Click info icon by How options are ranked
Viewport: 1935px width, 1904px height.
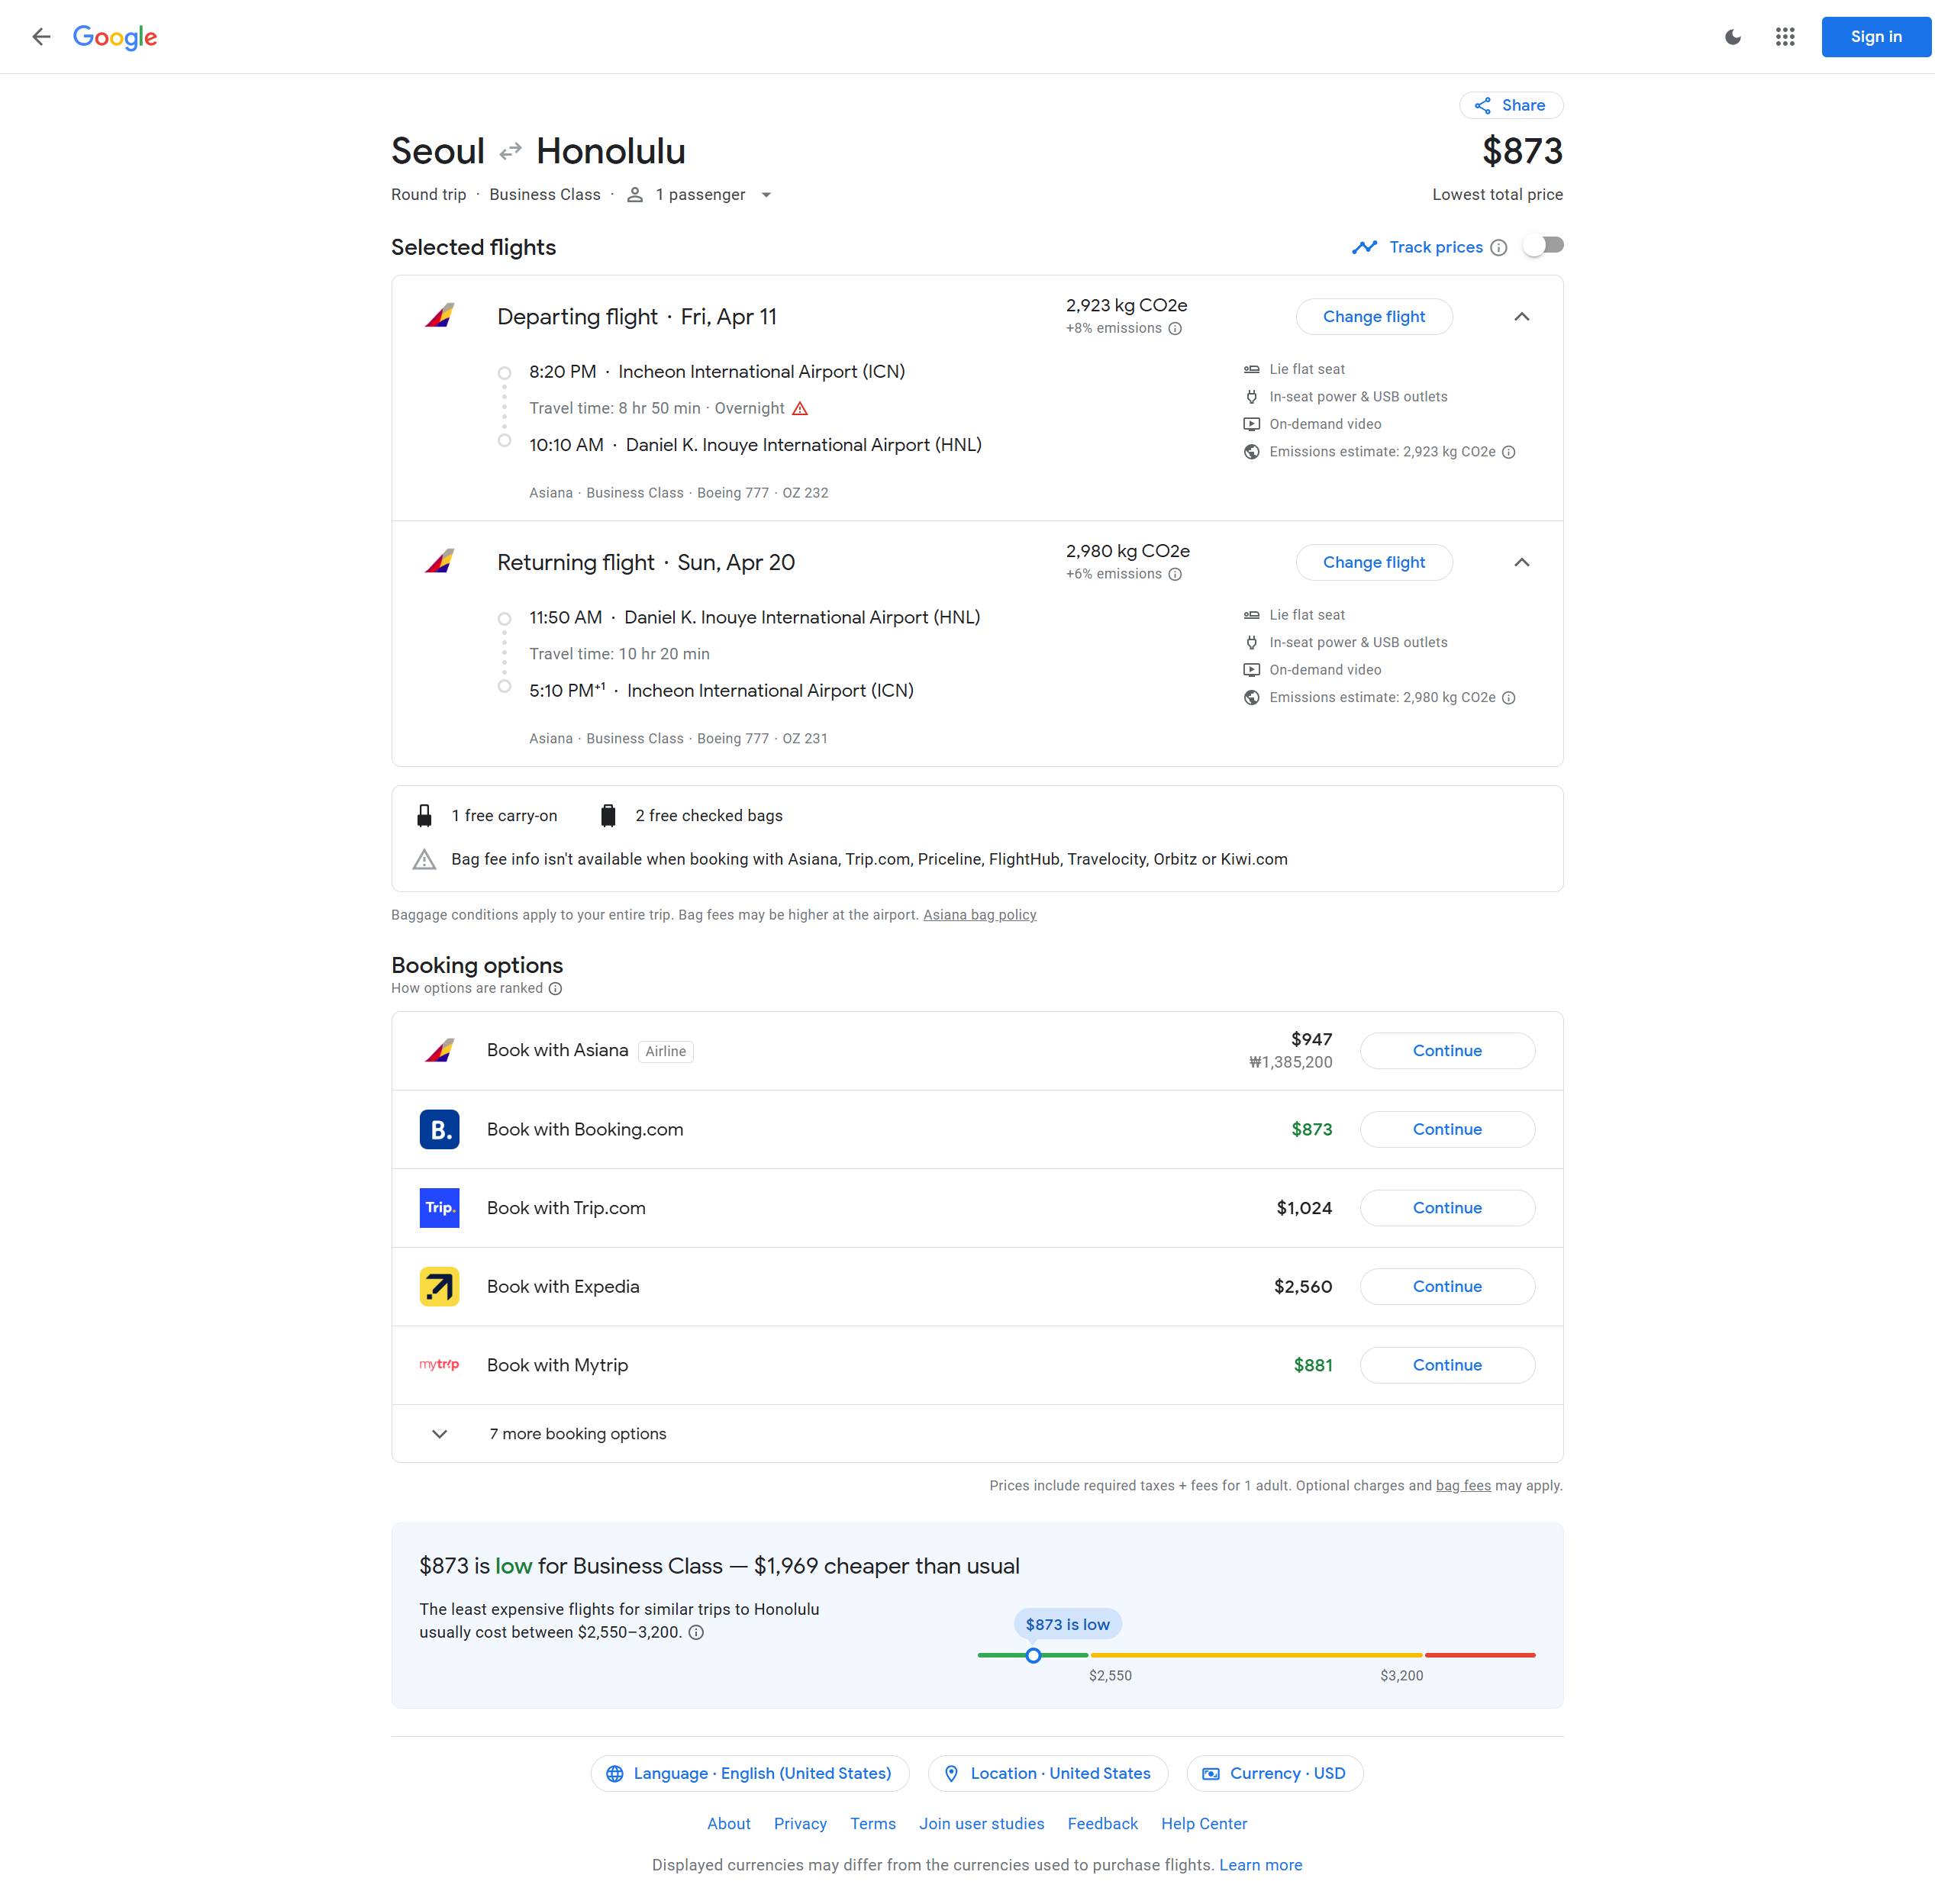(x=555, y=989)
